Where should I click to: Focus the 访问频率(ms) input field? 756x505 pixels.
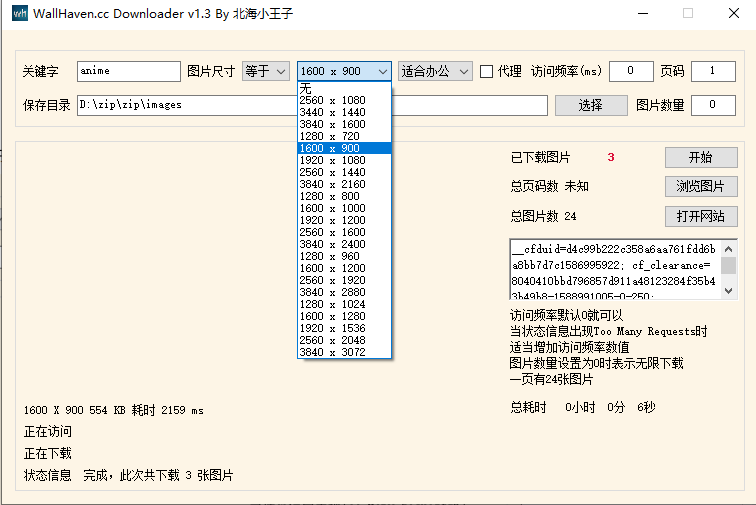click(x=631, y=71)
